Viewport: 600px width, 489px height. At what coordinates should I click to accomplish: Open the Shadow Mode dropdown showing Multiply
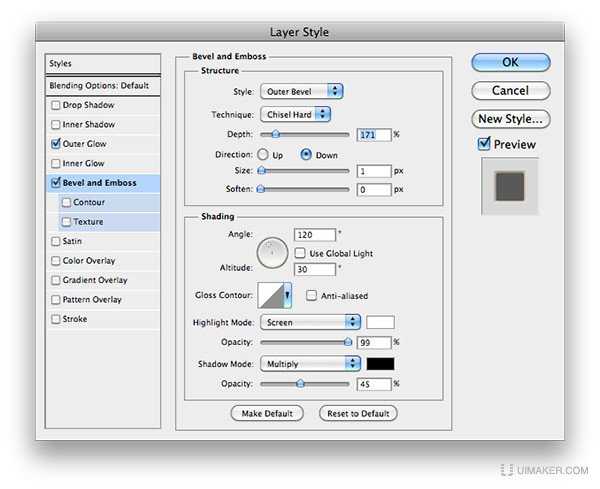[x=310, y=363]
